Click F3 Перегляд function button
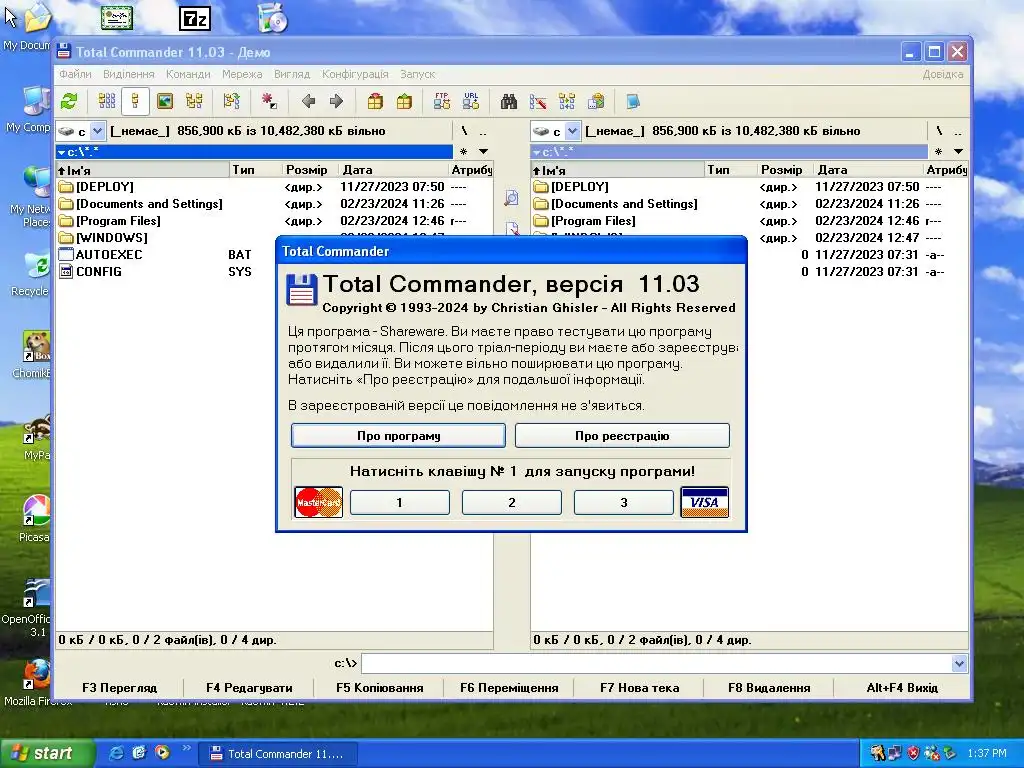This screenshot has width=1024, height=768. tap(120, 688)
